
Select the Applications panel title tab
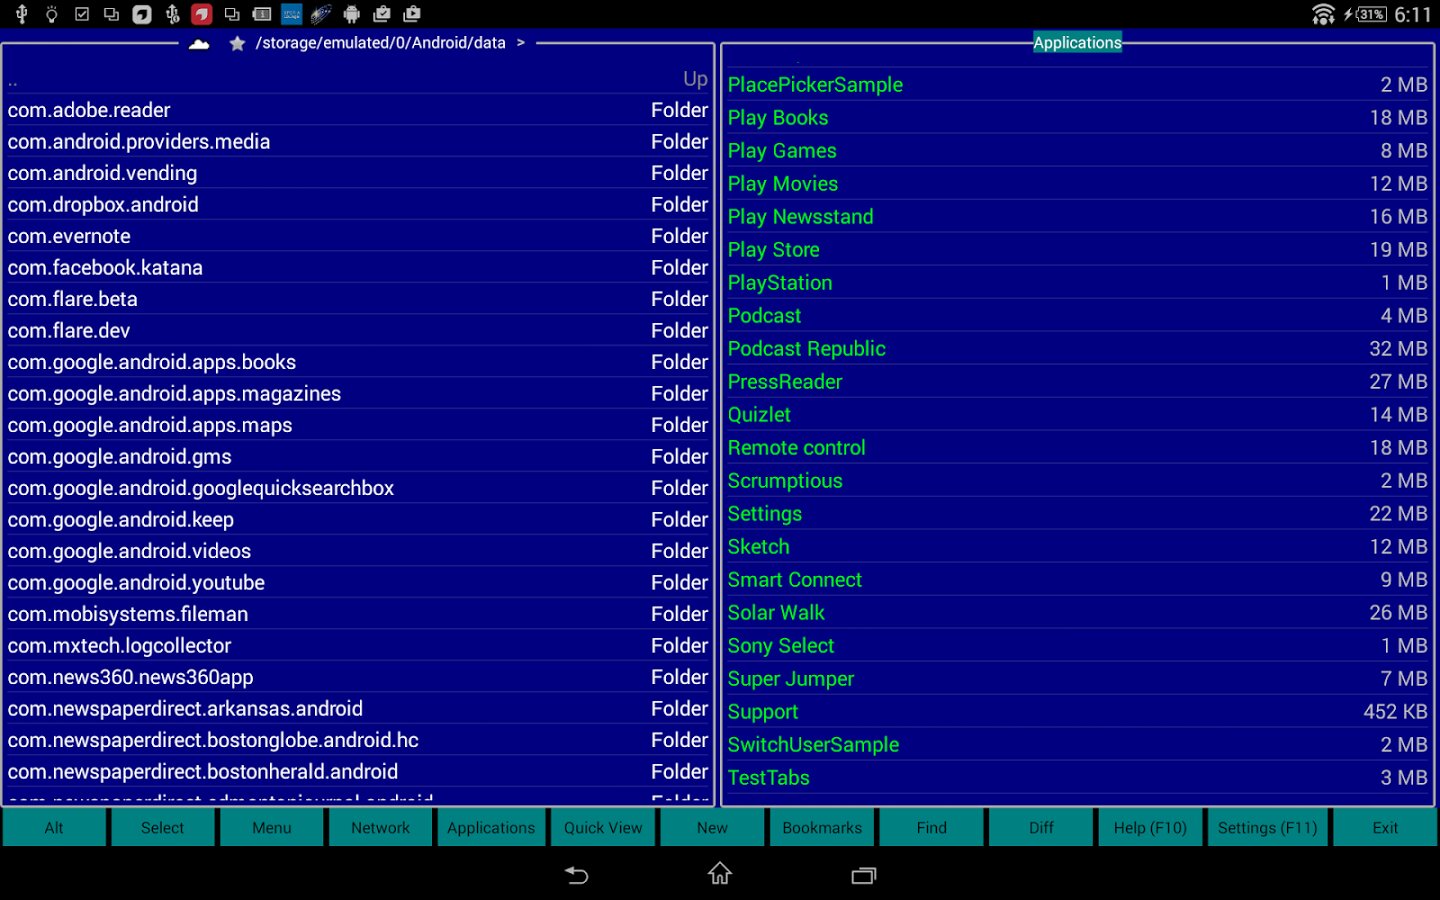1078,42
